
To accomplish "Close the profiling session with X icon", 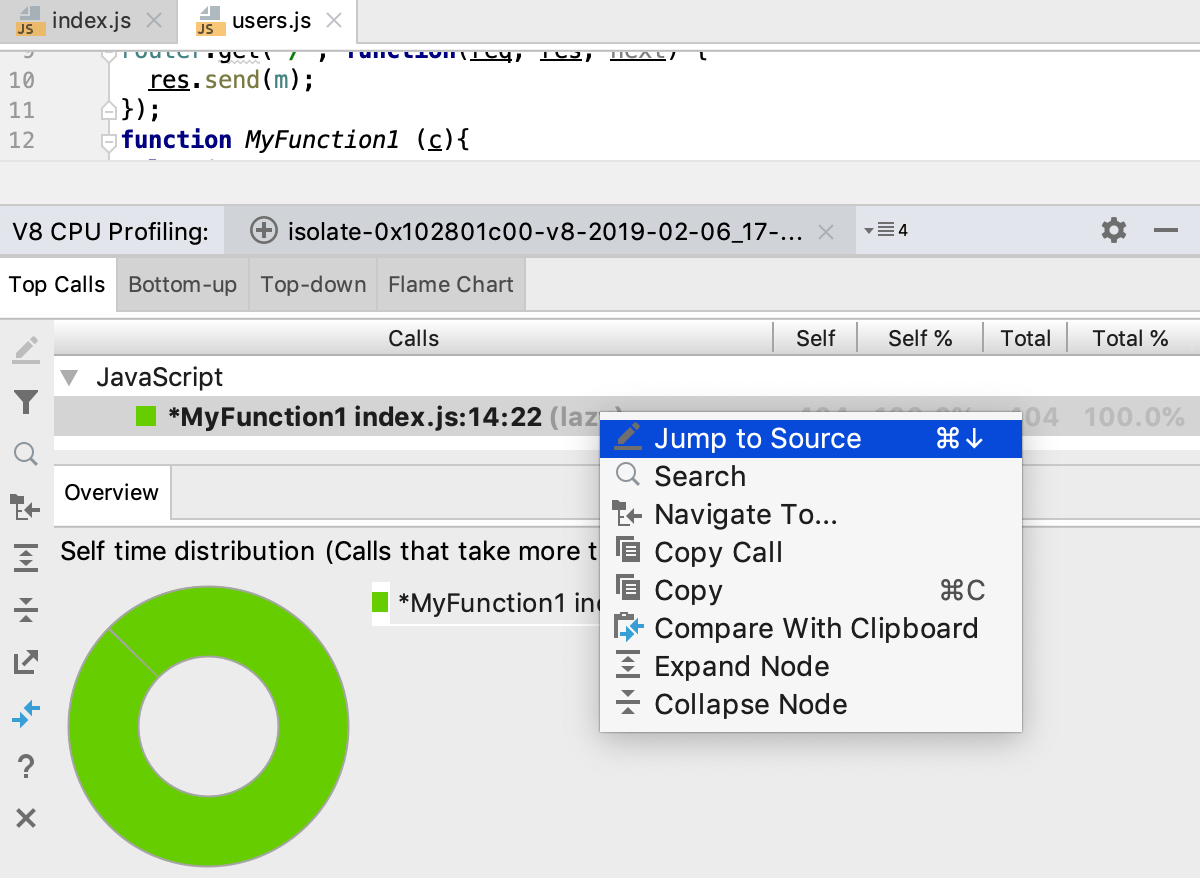I will click(826, 230).
